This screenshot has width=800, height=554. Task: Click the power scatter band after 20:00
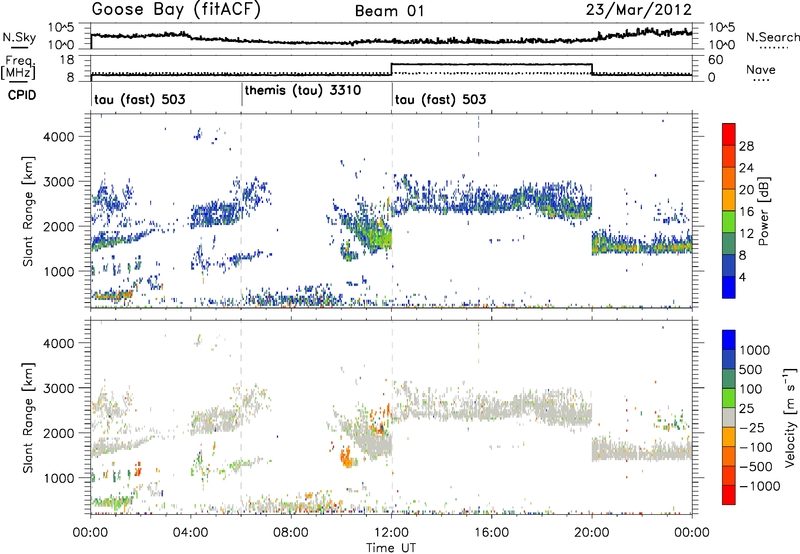tap(642, 244)
